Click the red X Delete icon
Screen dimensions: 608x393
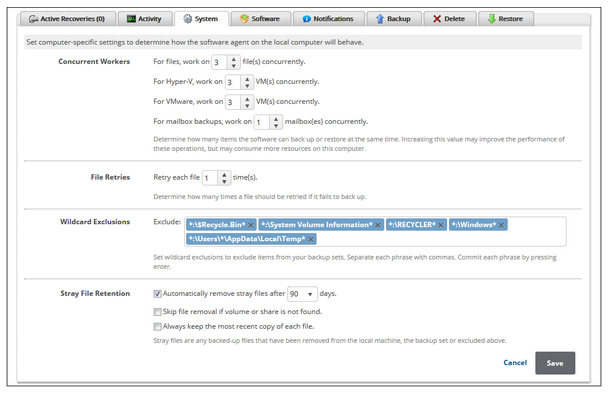437,19
